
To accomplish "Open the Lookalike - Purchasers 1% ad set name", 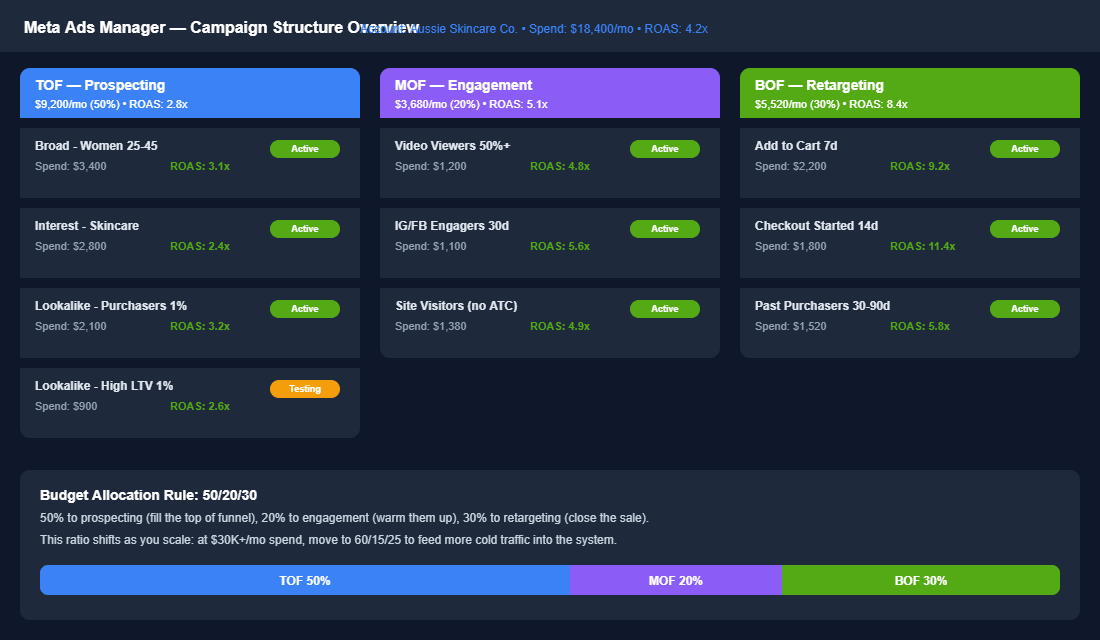I will click(x=111, y=306).
